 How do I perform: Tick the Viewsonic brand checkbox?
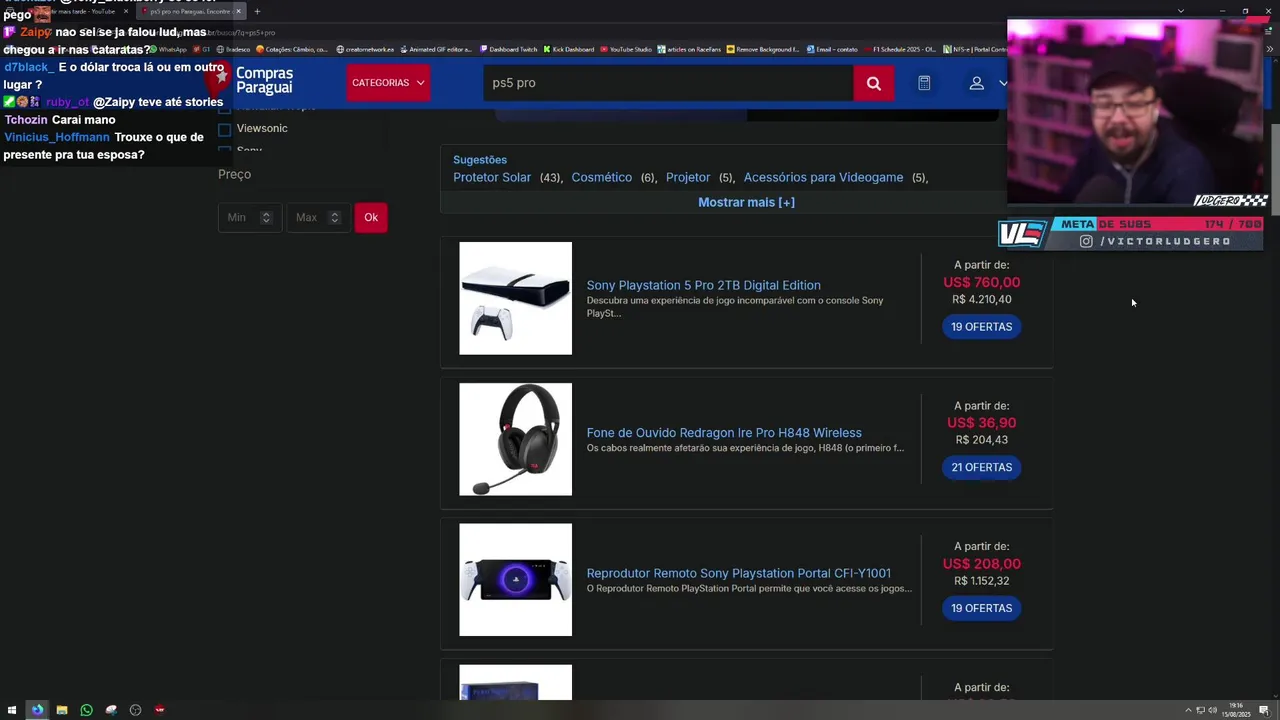tap(224, 129)
